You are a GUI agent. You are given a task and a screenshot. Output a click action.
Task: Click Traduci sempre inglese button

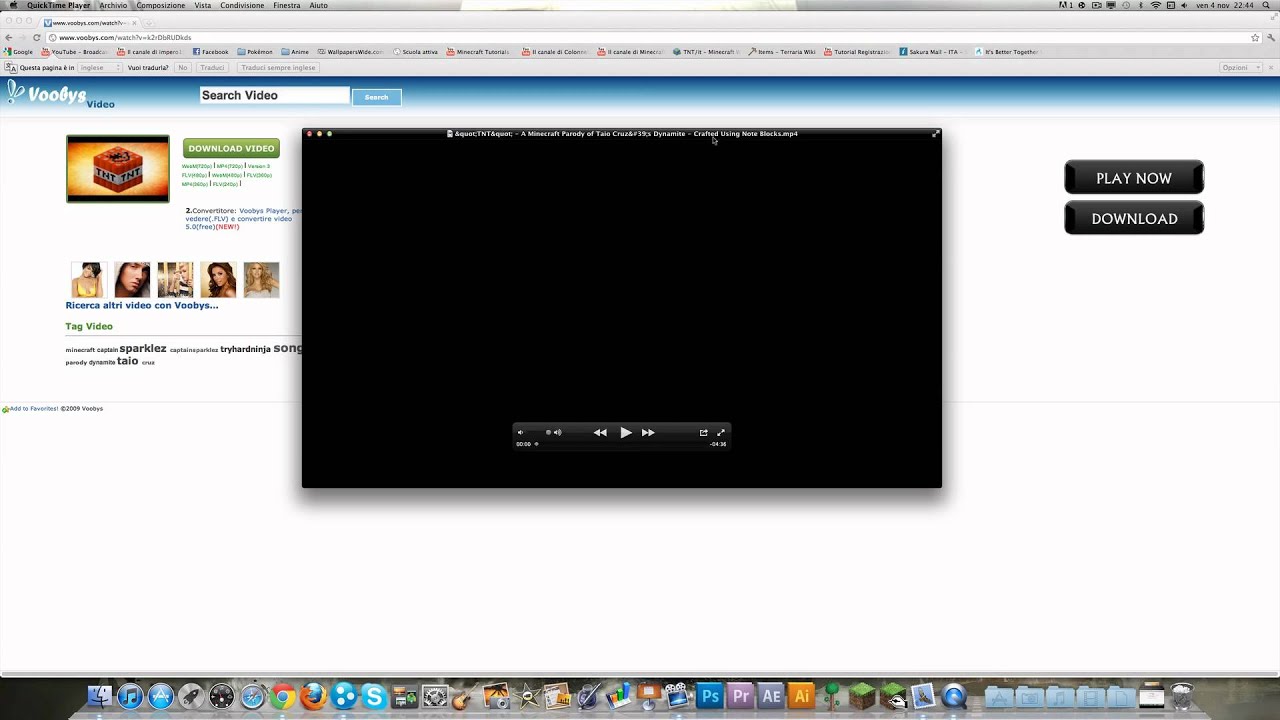[x=279, y=68]
